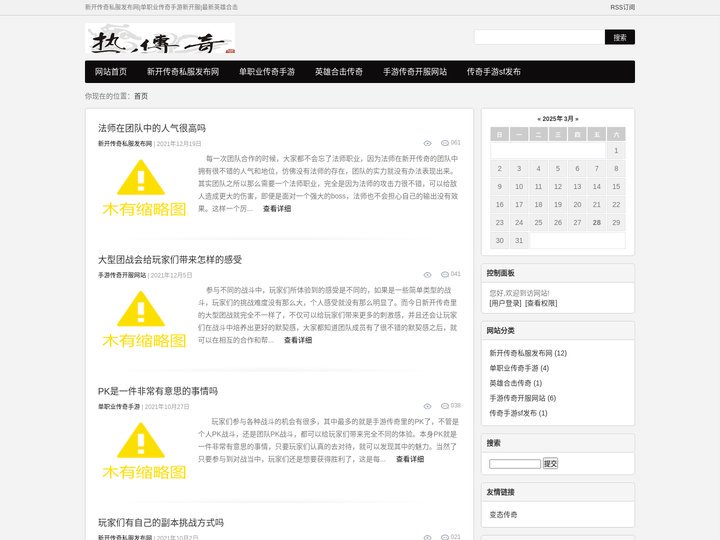Click 查看权限 link in 控制面板
This screenshot has height=540, width=720.
[x=541, y=304]
